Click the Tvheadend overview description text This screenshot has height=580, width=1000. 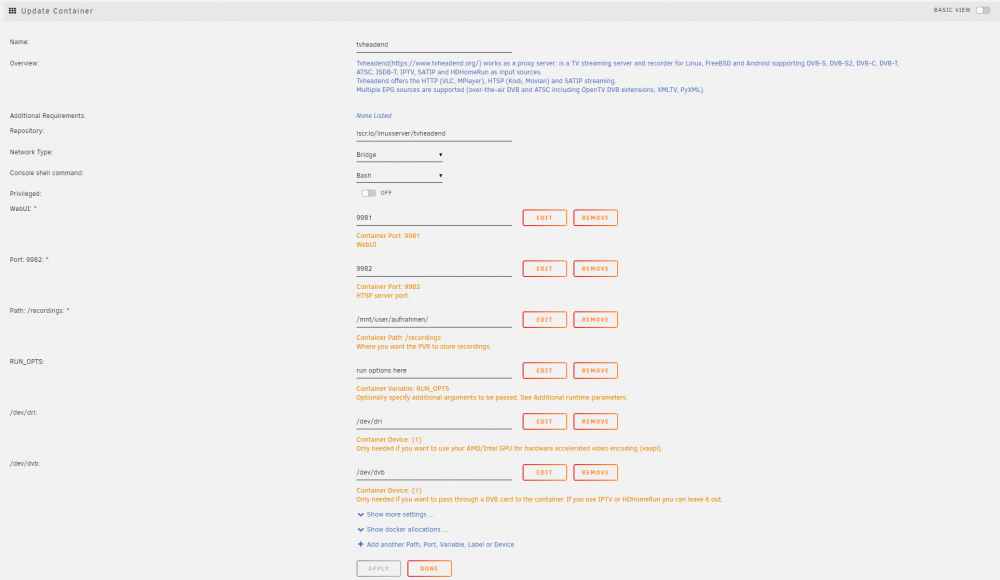(x=628, y=77)
